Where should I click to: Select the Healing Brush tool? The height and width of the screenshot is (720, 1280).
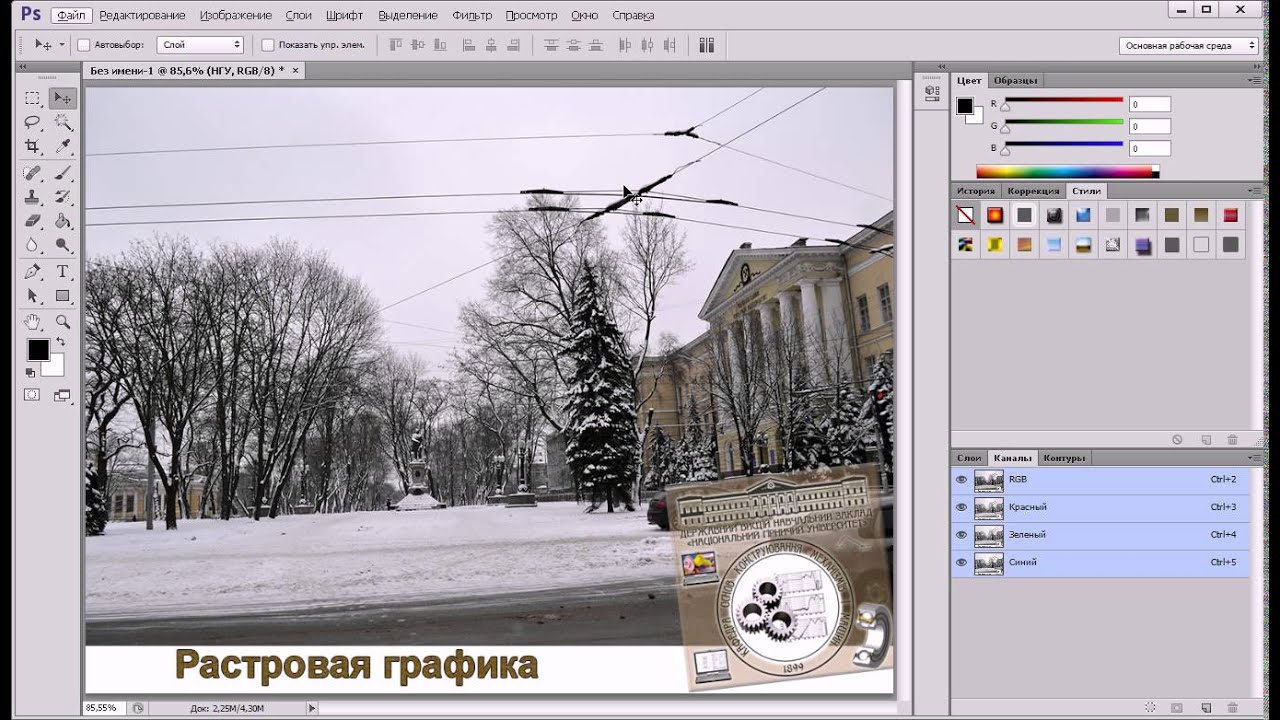point(32,174)
